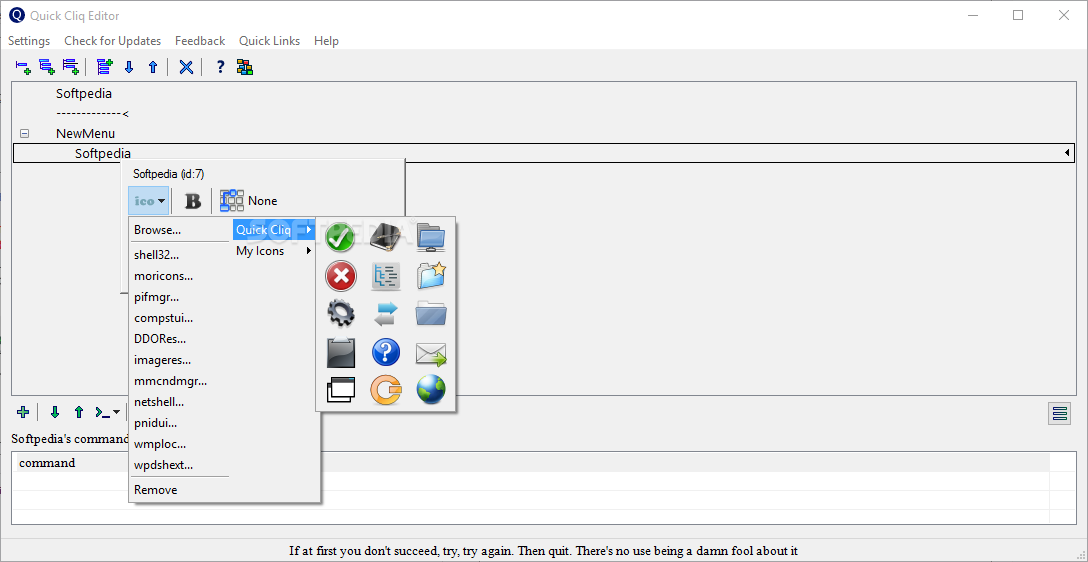Pick the Earth globe icon
1088x562 pixels.
tap(431, 390)
